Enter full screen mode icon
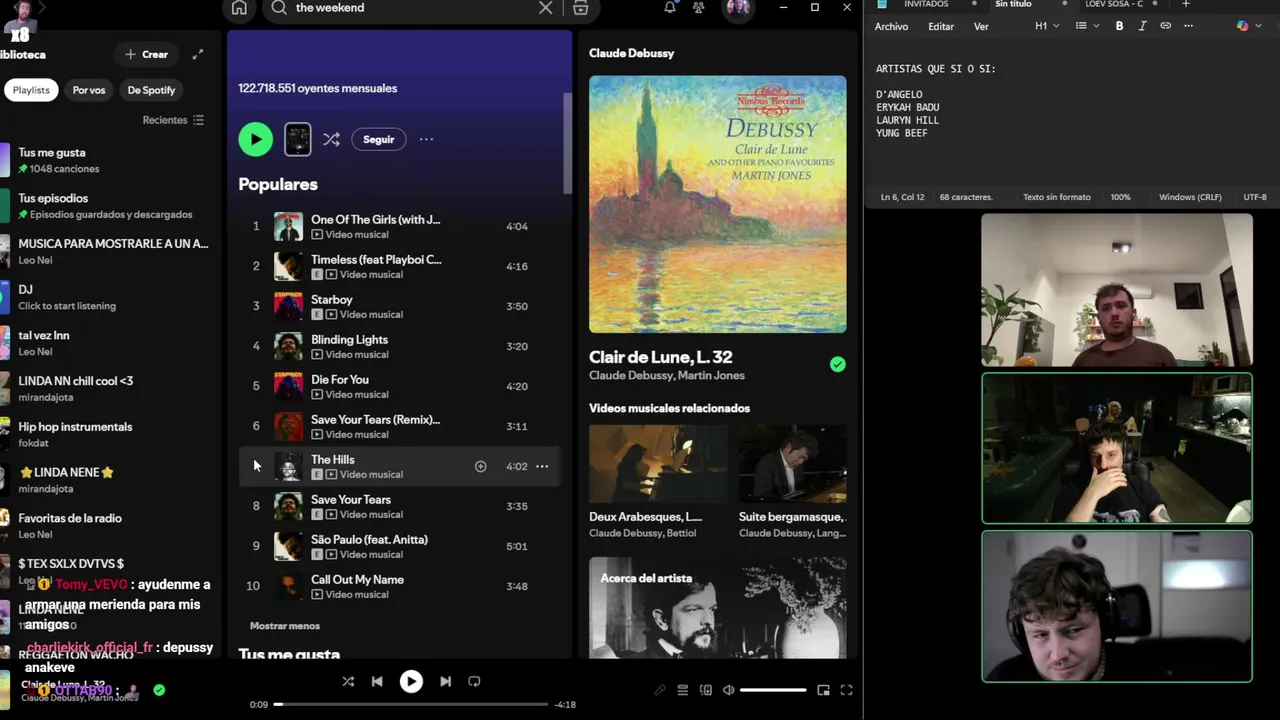 (x=846, y=690)
